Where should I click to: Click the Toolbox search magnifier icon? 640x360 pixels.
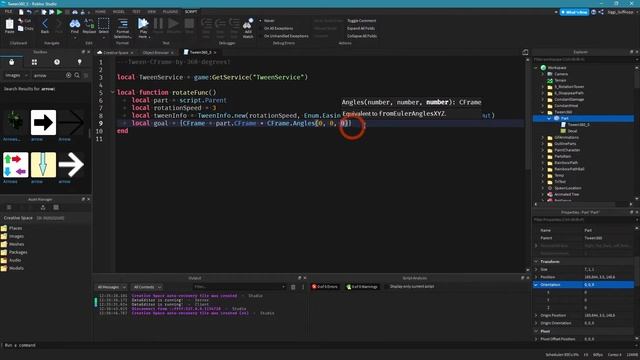[x=77, y=76]
